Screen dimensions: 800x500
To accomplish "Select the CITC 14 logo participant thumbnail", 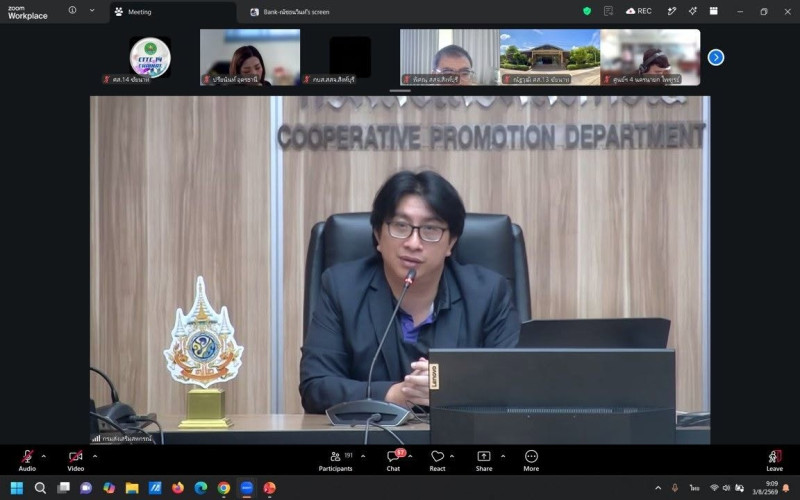I will click(150, 57).
